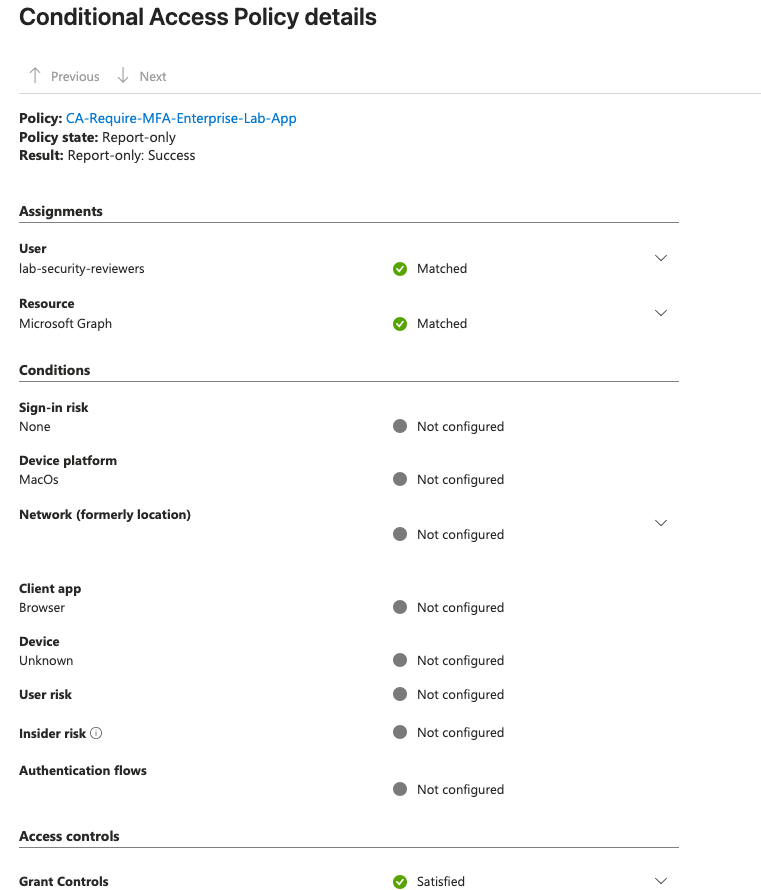This screenshot has height=890, width=761.
Task: Expand the Resource assignment chevron
Action: pos(661,313)
